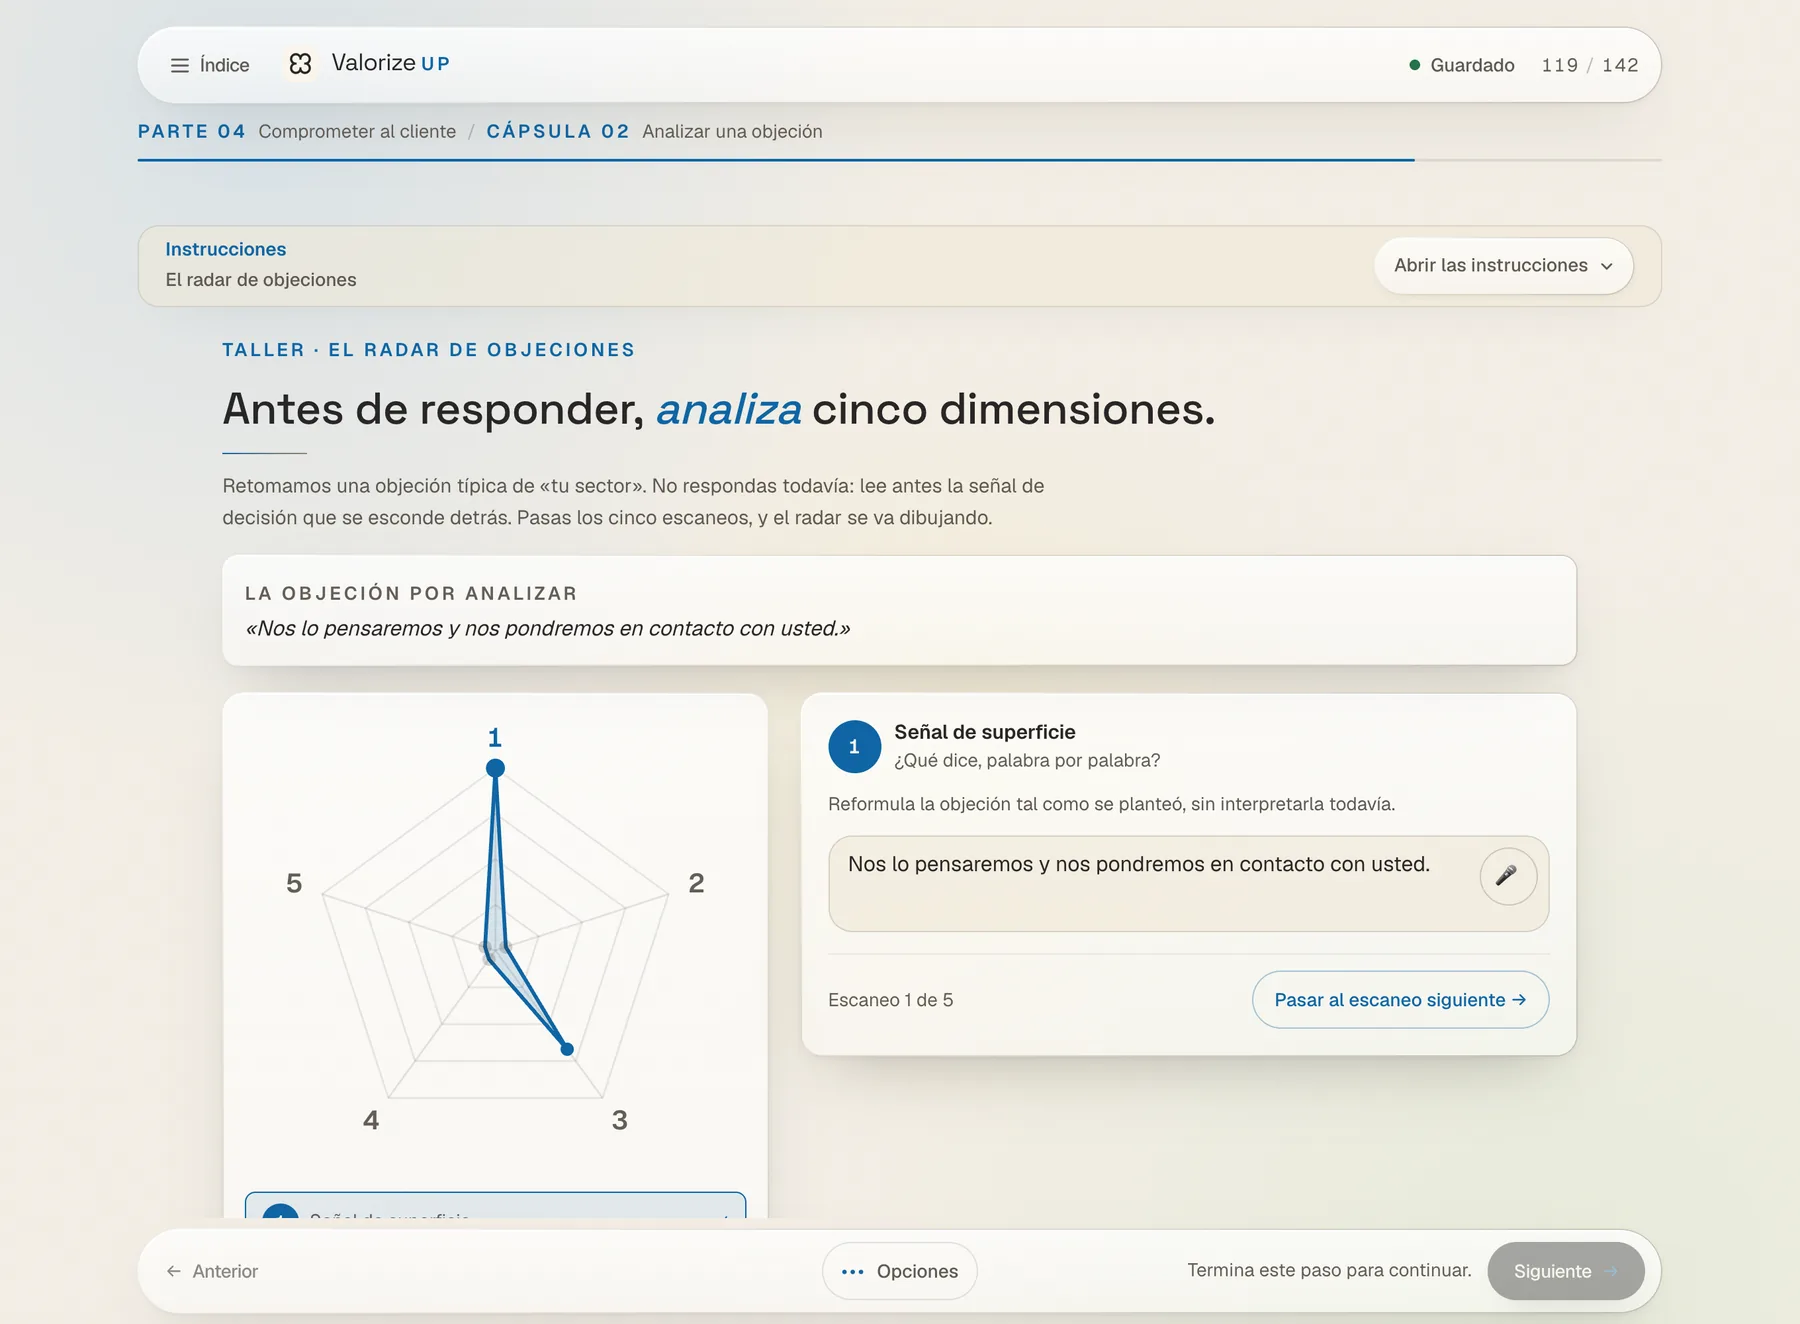Image resolution: width=1800 pixels, height=1324 pixels.
Task: Click radar axis label 4
Action: [x=371, y=1120]
